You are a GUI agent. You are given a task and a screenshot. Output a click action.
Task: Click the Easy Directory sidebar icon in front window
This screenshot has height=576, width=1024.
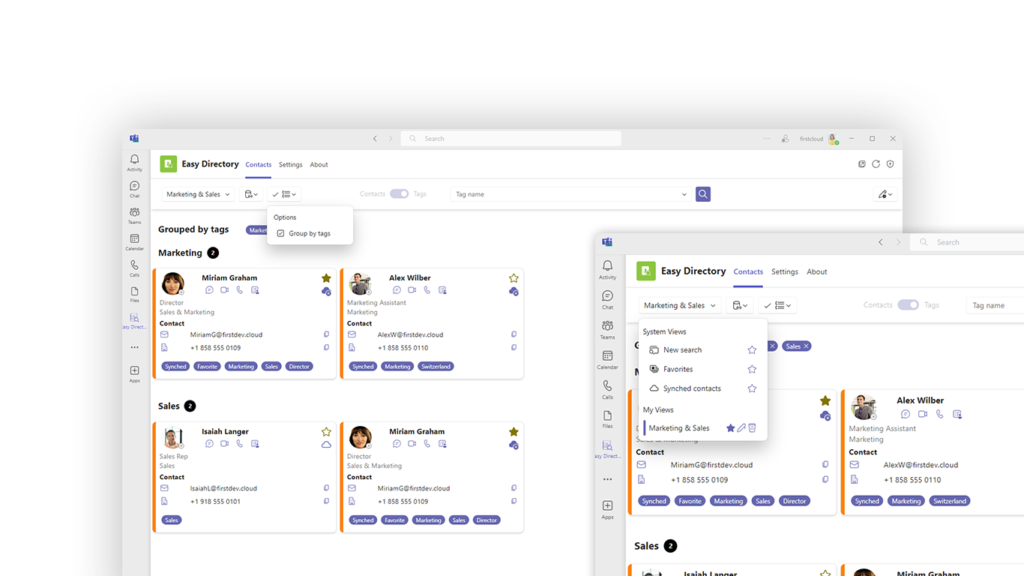pyautogui.click(x=607, y=449)
